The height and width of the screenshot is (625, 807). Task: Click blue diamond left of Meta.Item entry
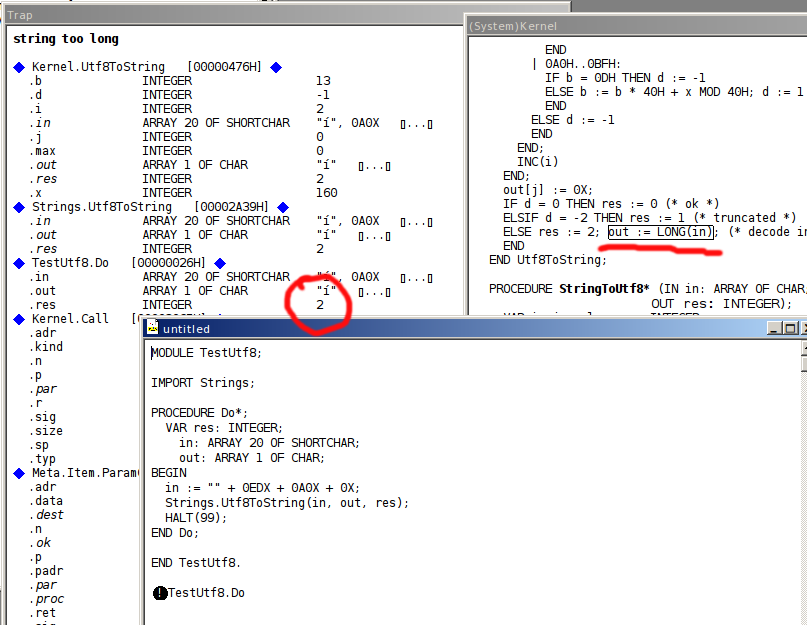(x=18, y=473)
